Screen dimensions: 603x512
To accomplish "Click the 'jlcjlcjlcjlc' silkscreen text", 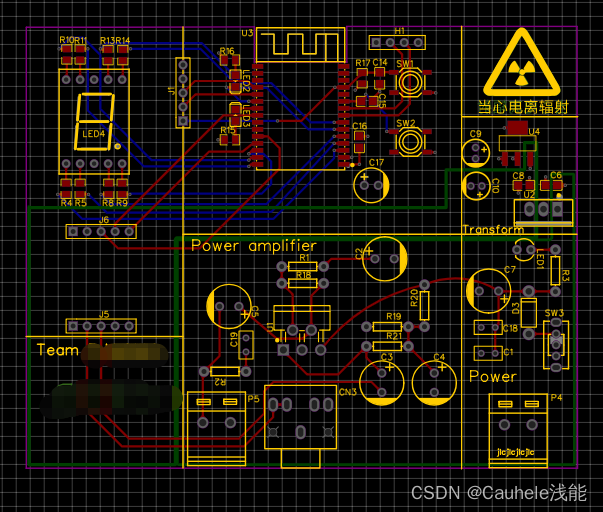I will tap(516, 452).
